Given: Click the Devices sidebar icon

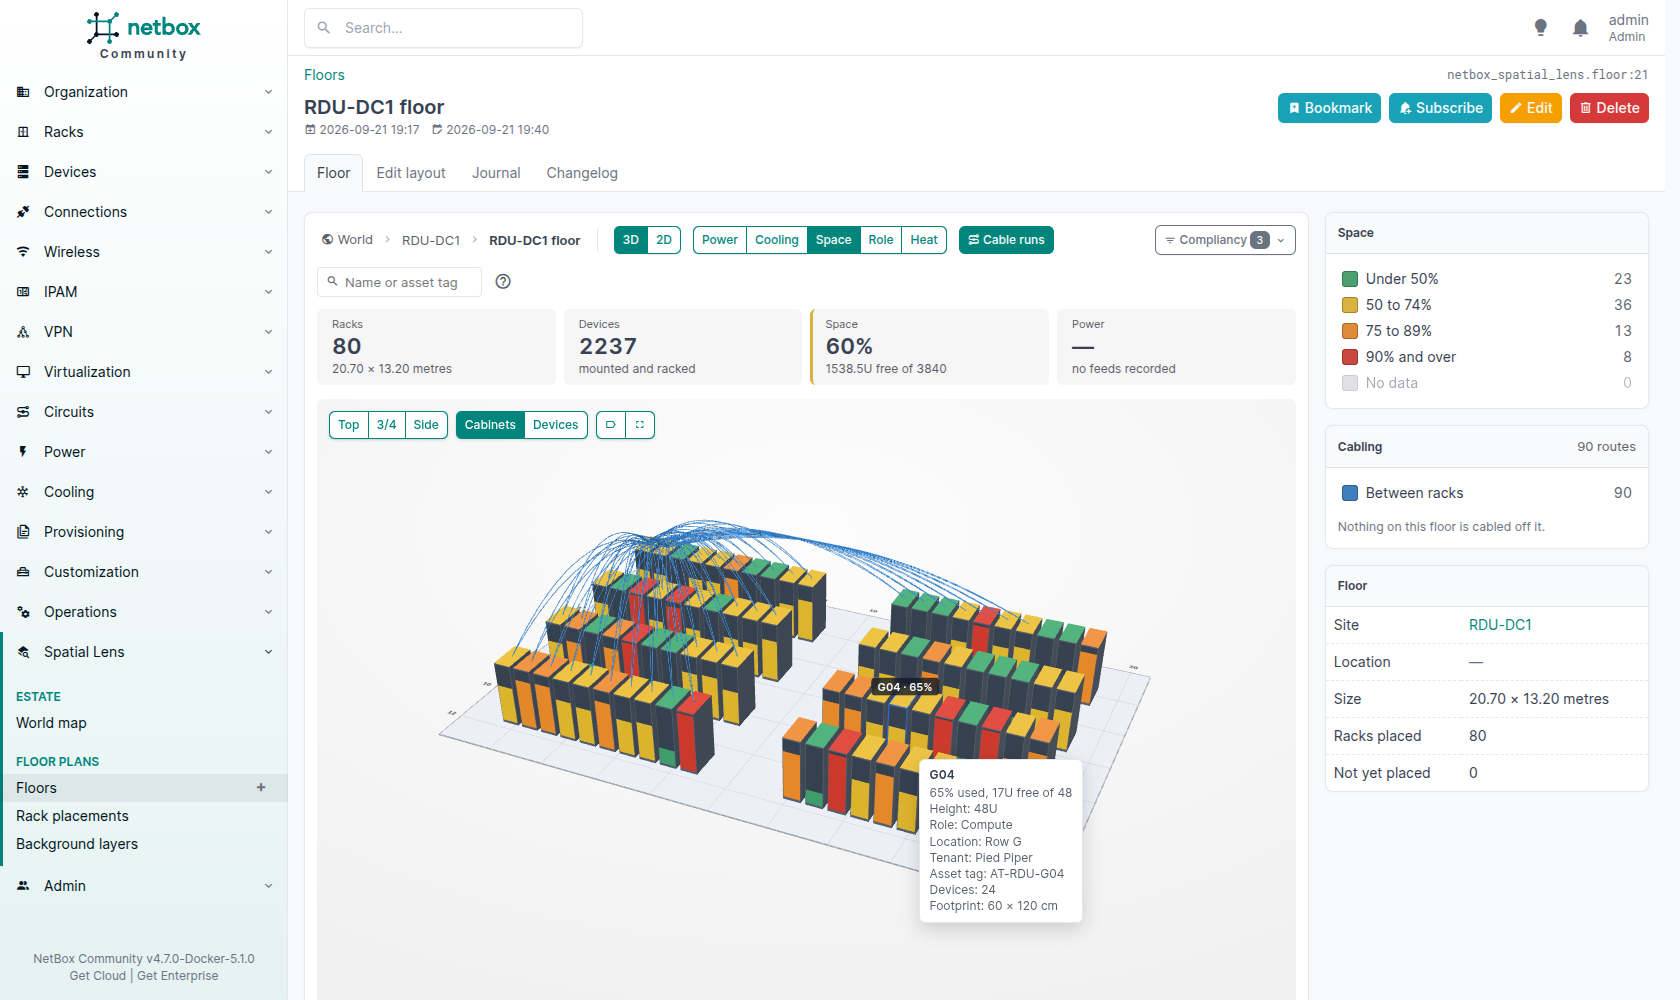Looking at the screenshot, I should click(x=23, y=172).
